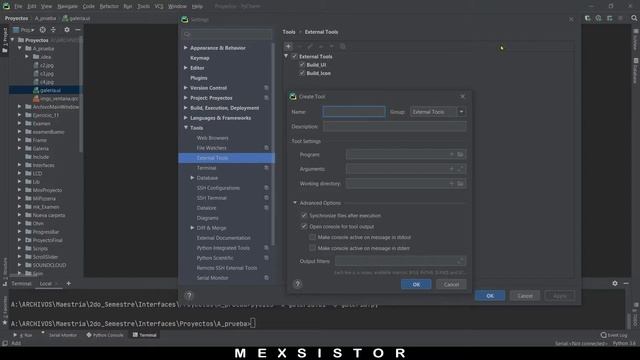
Task: Open the VCS menu
Action: pos(159,7)
